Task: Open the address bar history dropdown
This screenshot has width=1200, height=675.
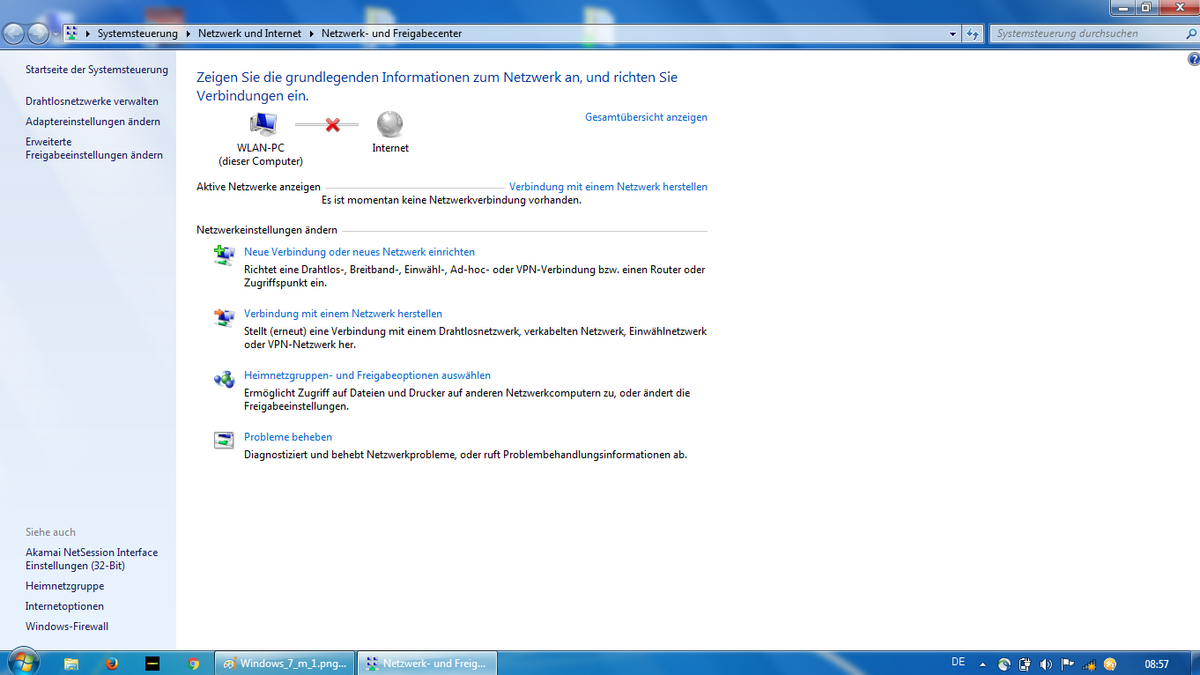Action: [953, 34]
